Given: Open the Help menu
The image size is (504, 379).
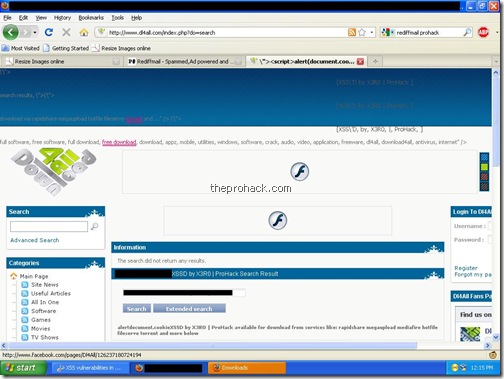Looking at the screenshot, I should [136, 18].
